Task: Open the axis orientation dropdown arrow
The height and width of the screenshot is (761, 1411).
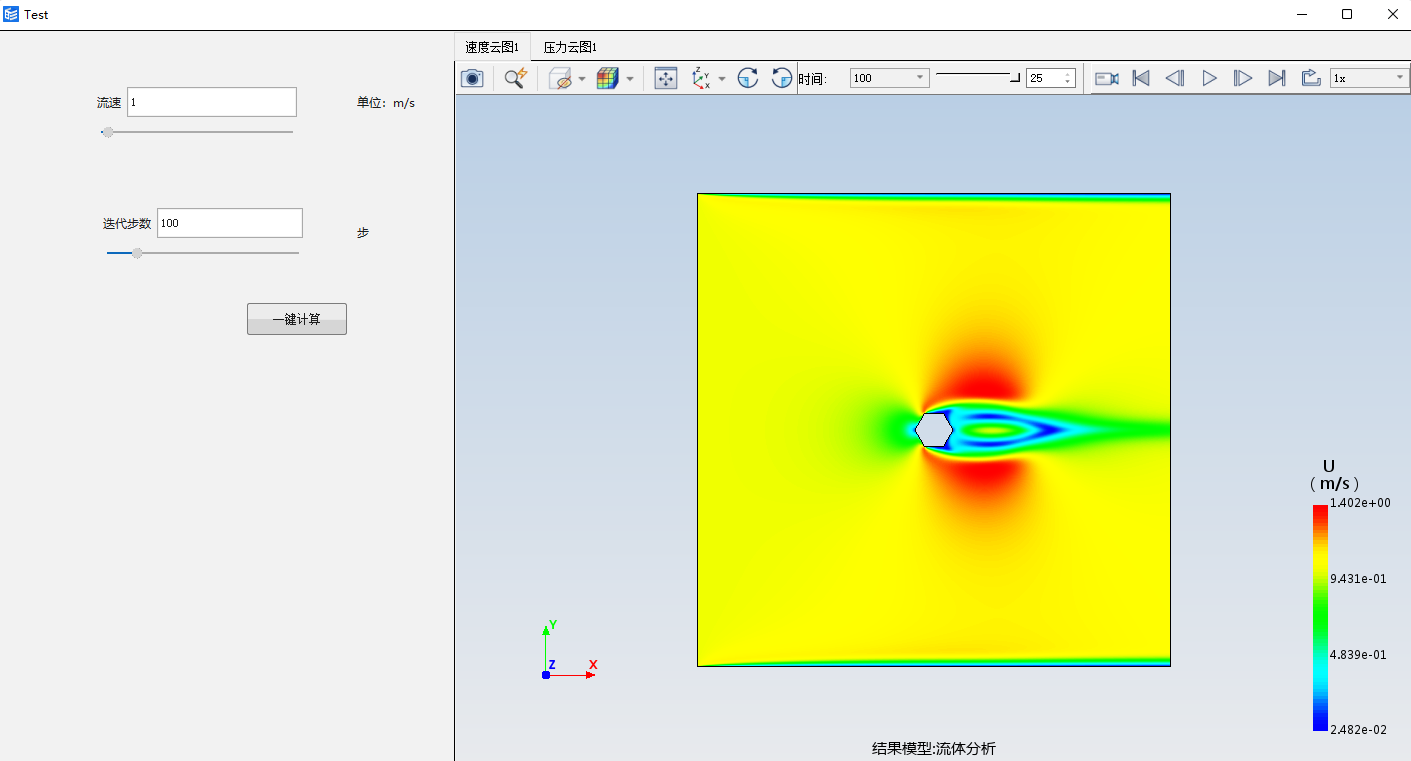Action: pyautogui.click(x=722, y=78)
